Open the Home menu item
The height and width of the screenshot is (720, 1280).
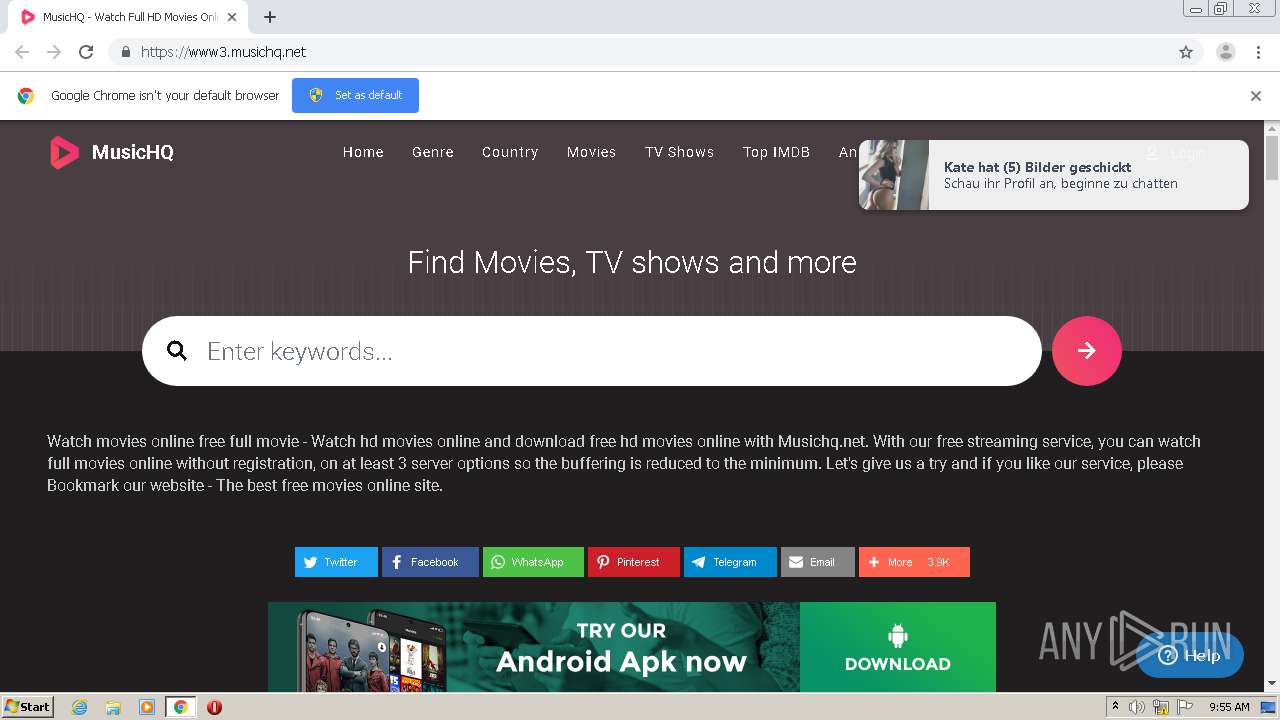pyautogui.click(x=363, y=152)
